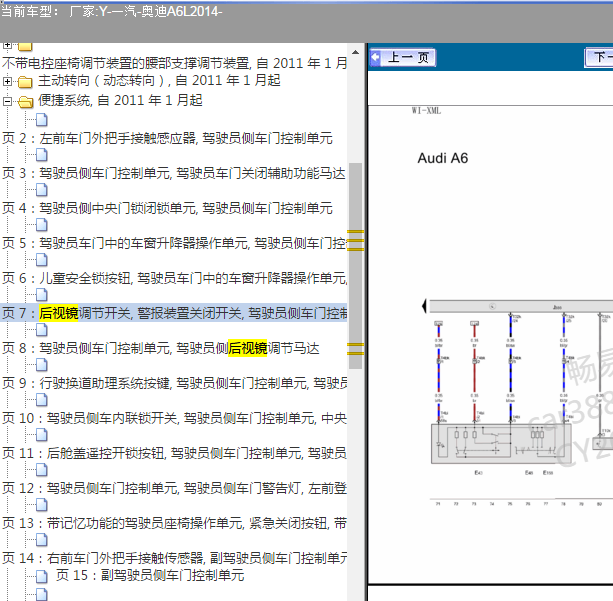The height and width of the screenshot is (601, 613).
Task: Click tree scrollbar up arrow
Action: [355, 52]
